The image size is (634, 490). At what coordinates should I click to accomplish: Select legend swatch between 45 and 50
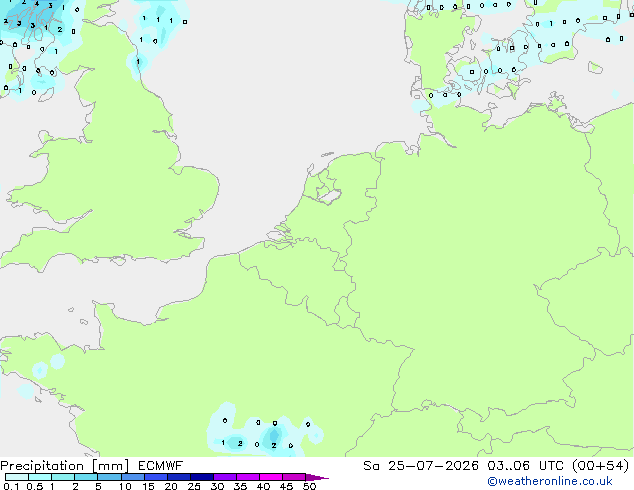[294, 477]
